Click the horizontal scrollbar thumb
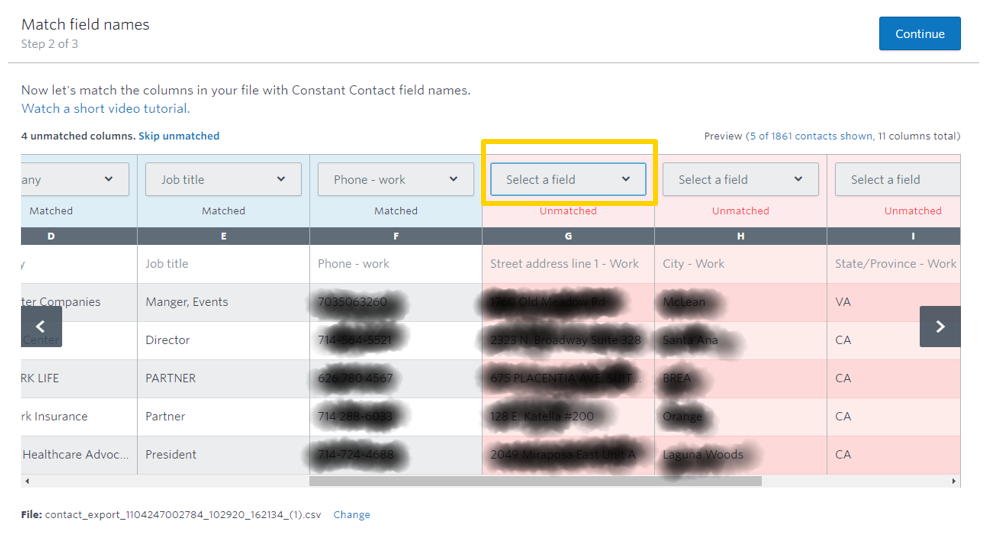 coord(535,481)
